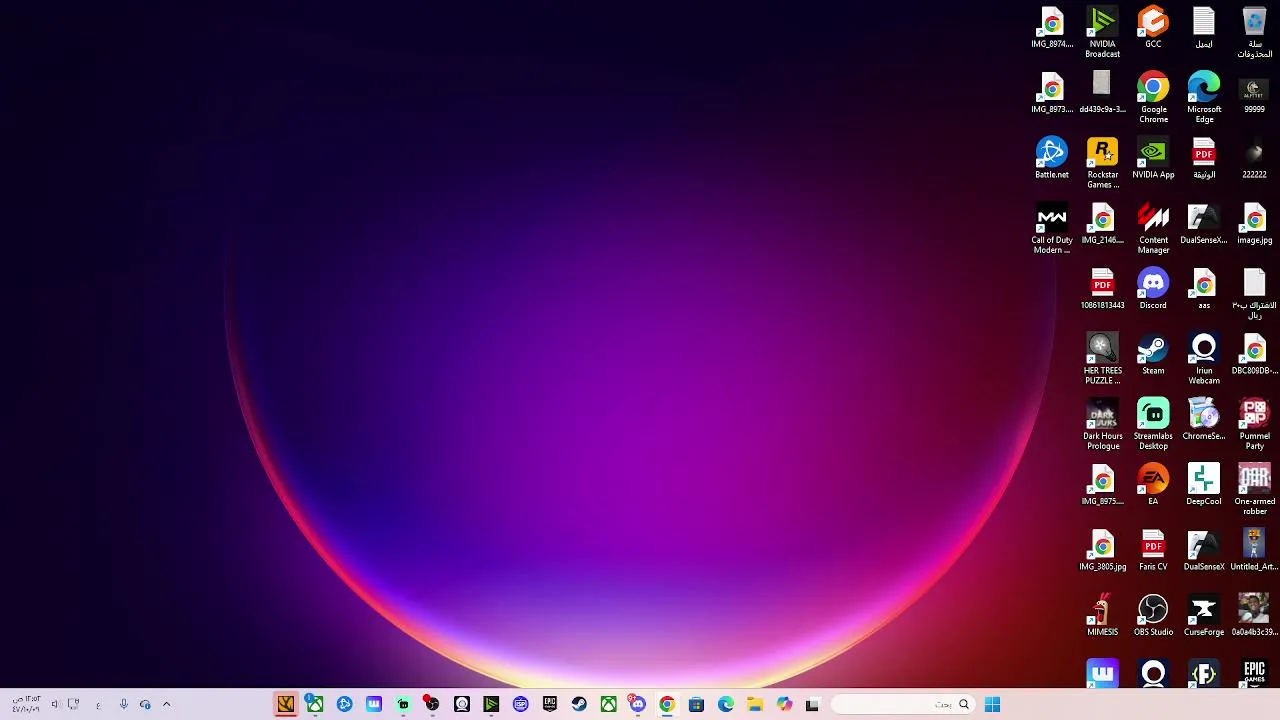Select the aas Chrome shortcut file
Screen dimensions: 1280x720
(1204, 289)
